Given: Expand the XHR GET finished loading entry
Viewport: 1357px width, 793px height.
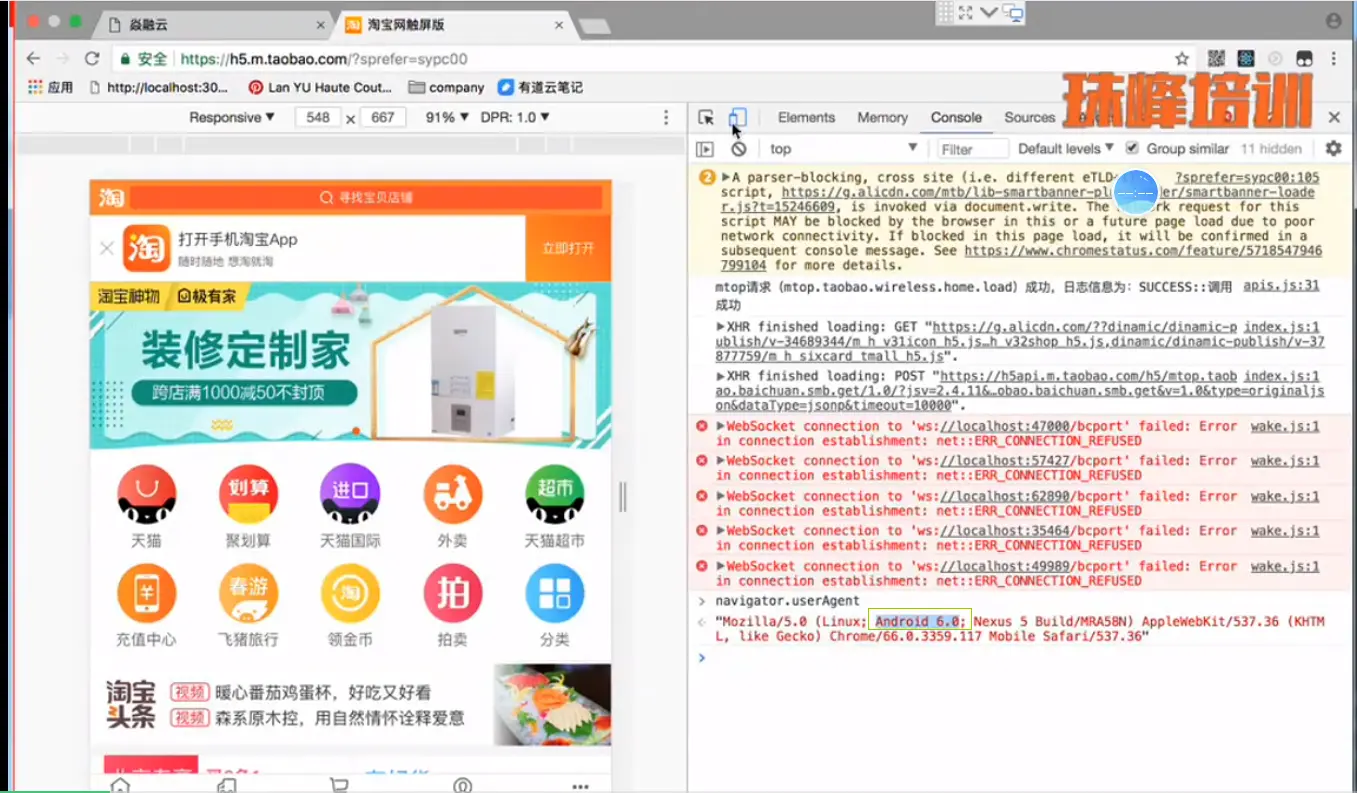Looking at the screenshot, I should pos(721,327).
